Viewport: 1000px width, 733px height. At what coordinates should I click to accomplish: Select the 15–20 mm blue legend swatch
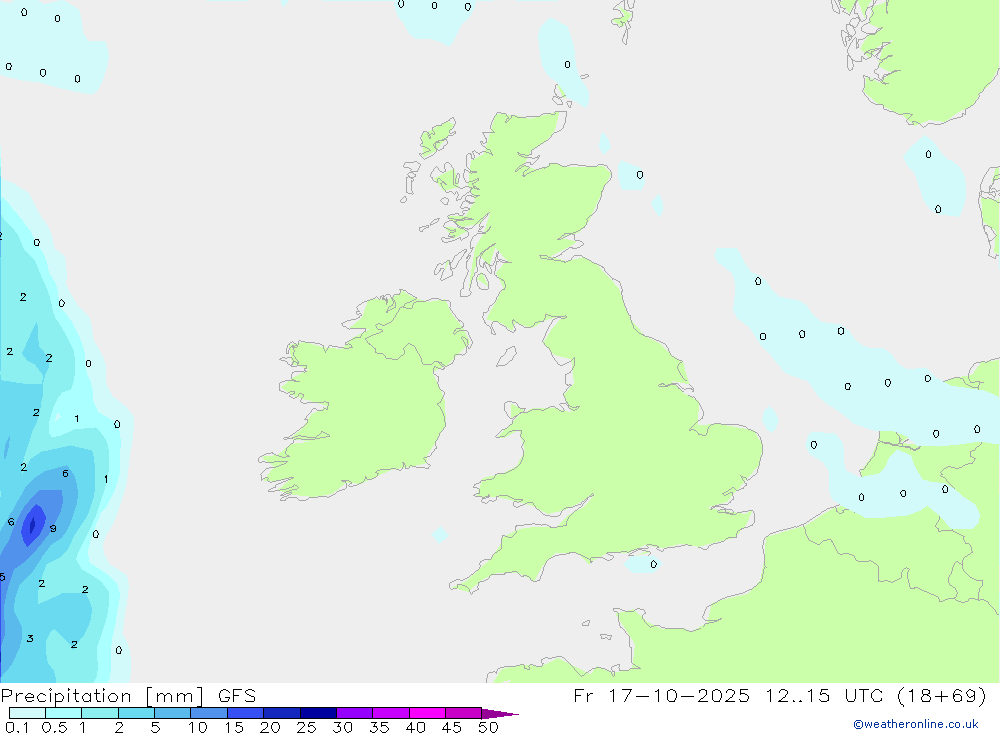click(246, 713)
